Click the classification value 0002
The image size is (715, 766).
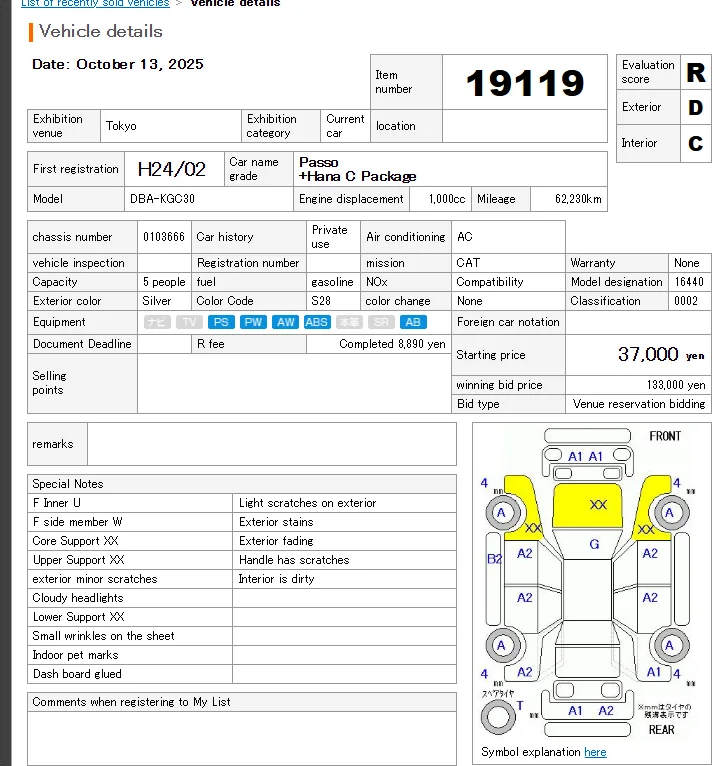click(x=686, y=301)
